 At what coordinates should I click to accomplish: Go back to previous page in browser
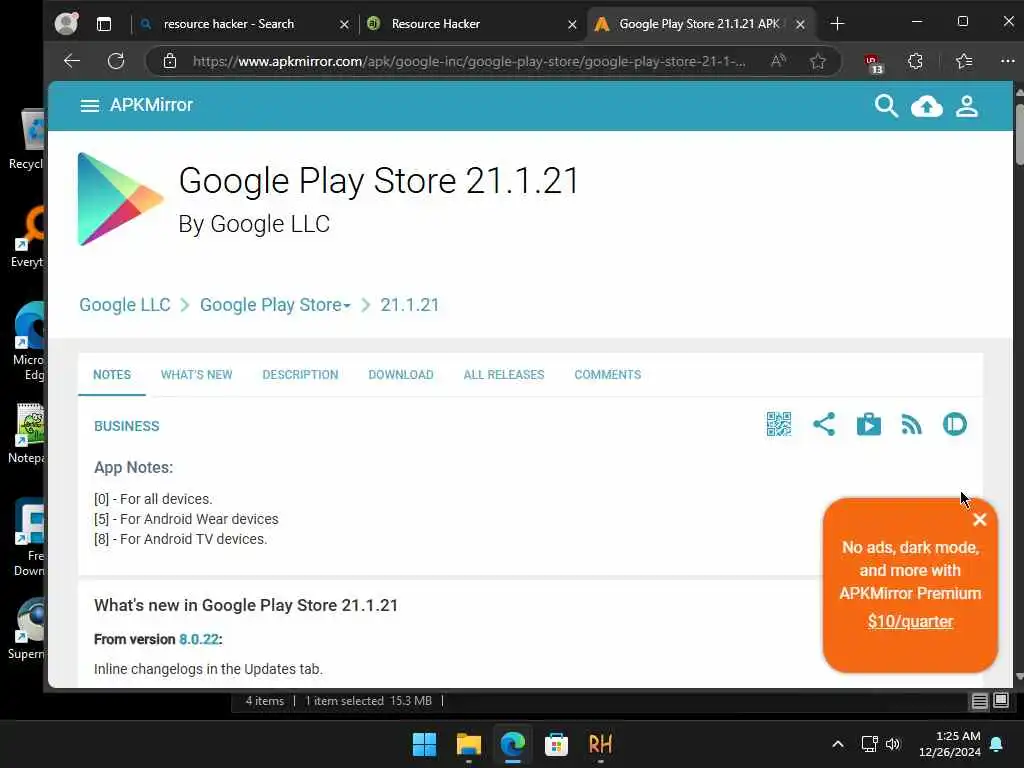72,61
